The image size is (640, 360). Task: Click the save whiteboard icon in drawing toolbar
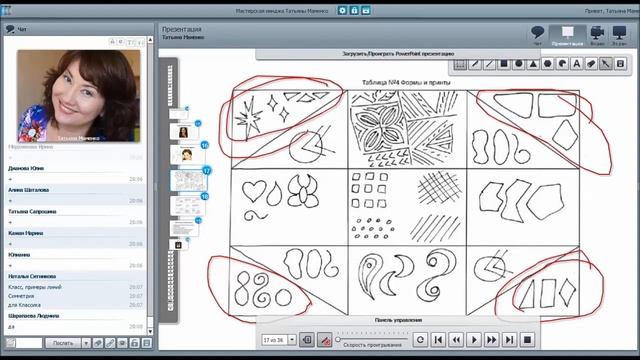coord(620,64)
